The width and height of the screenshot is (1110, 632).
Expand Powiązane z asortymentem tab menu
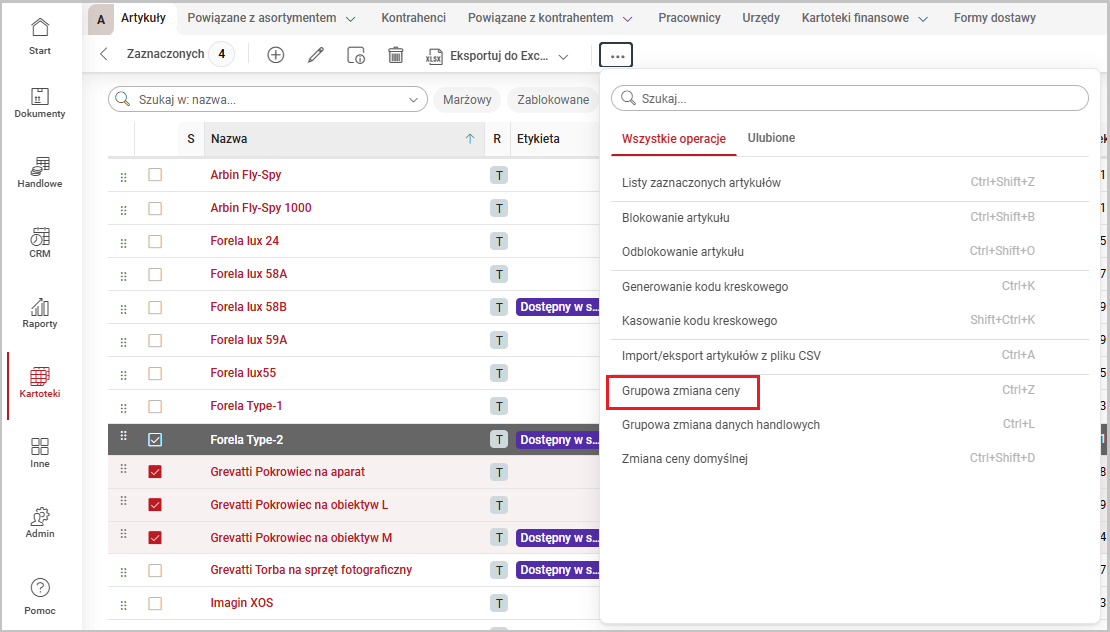350,18
